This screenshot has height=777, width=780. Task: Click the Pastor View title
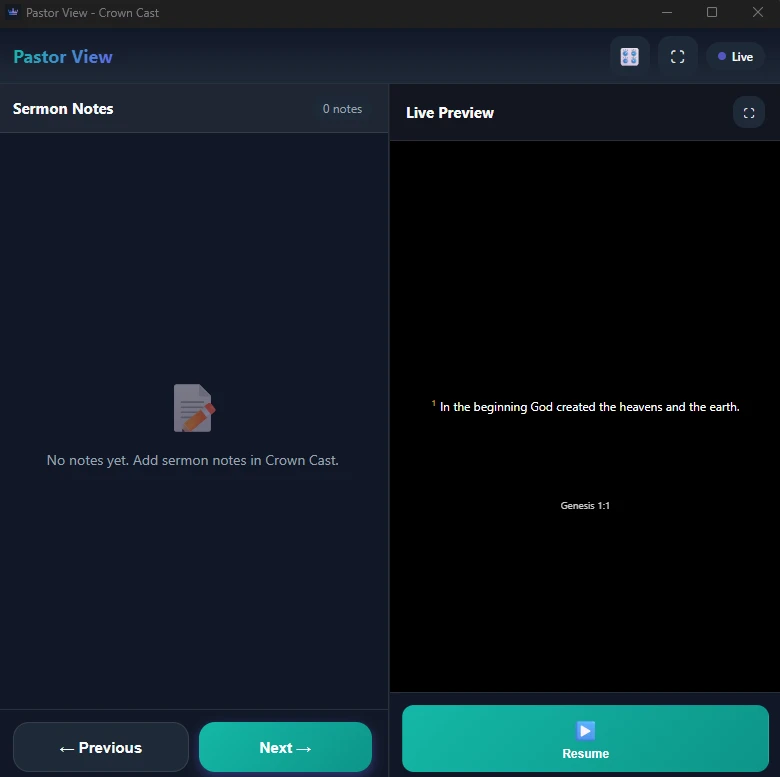coord(63,57)
